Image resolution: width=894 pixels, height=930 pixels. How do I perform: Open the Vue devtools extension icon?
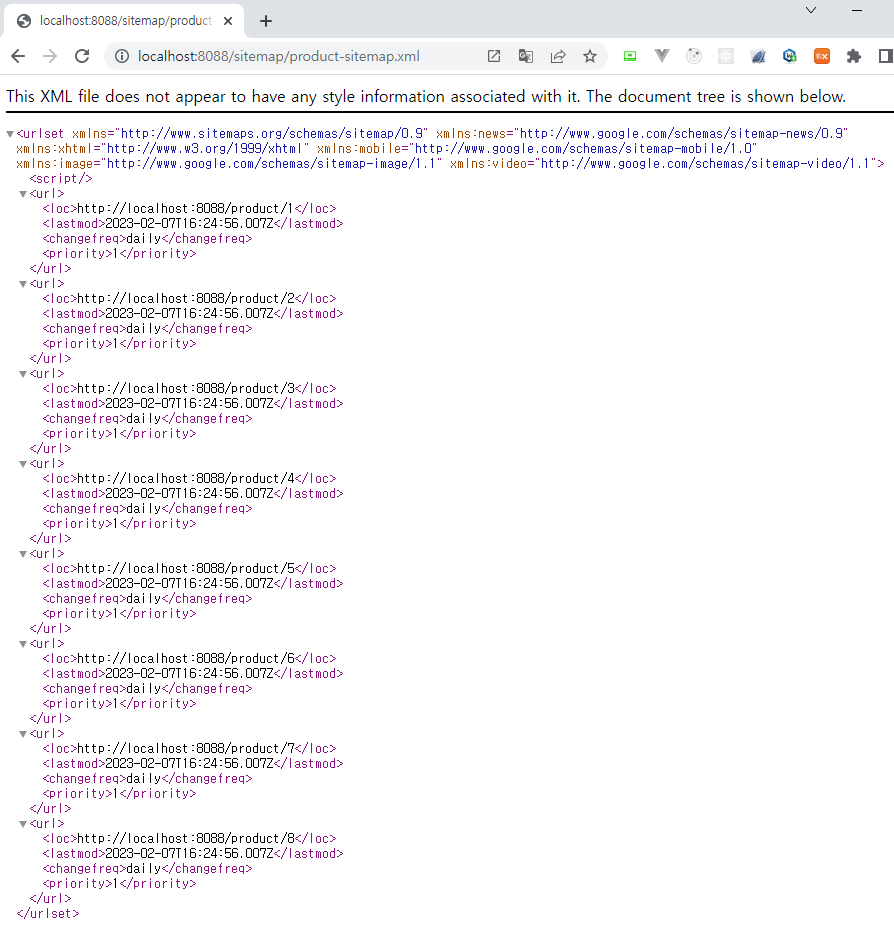[662, 56]
